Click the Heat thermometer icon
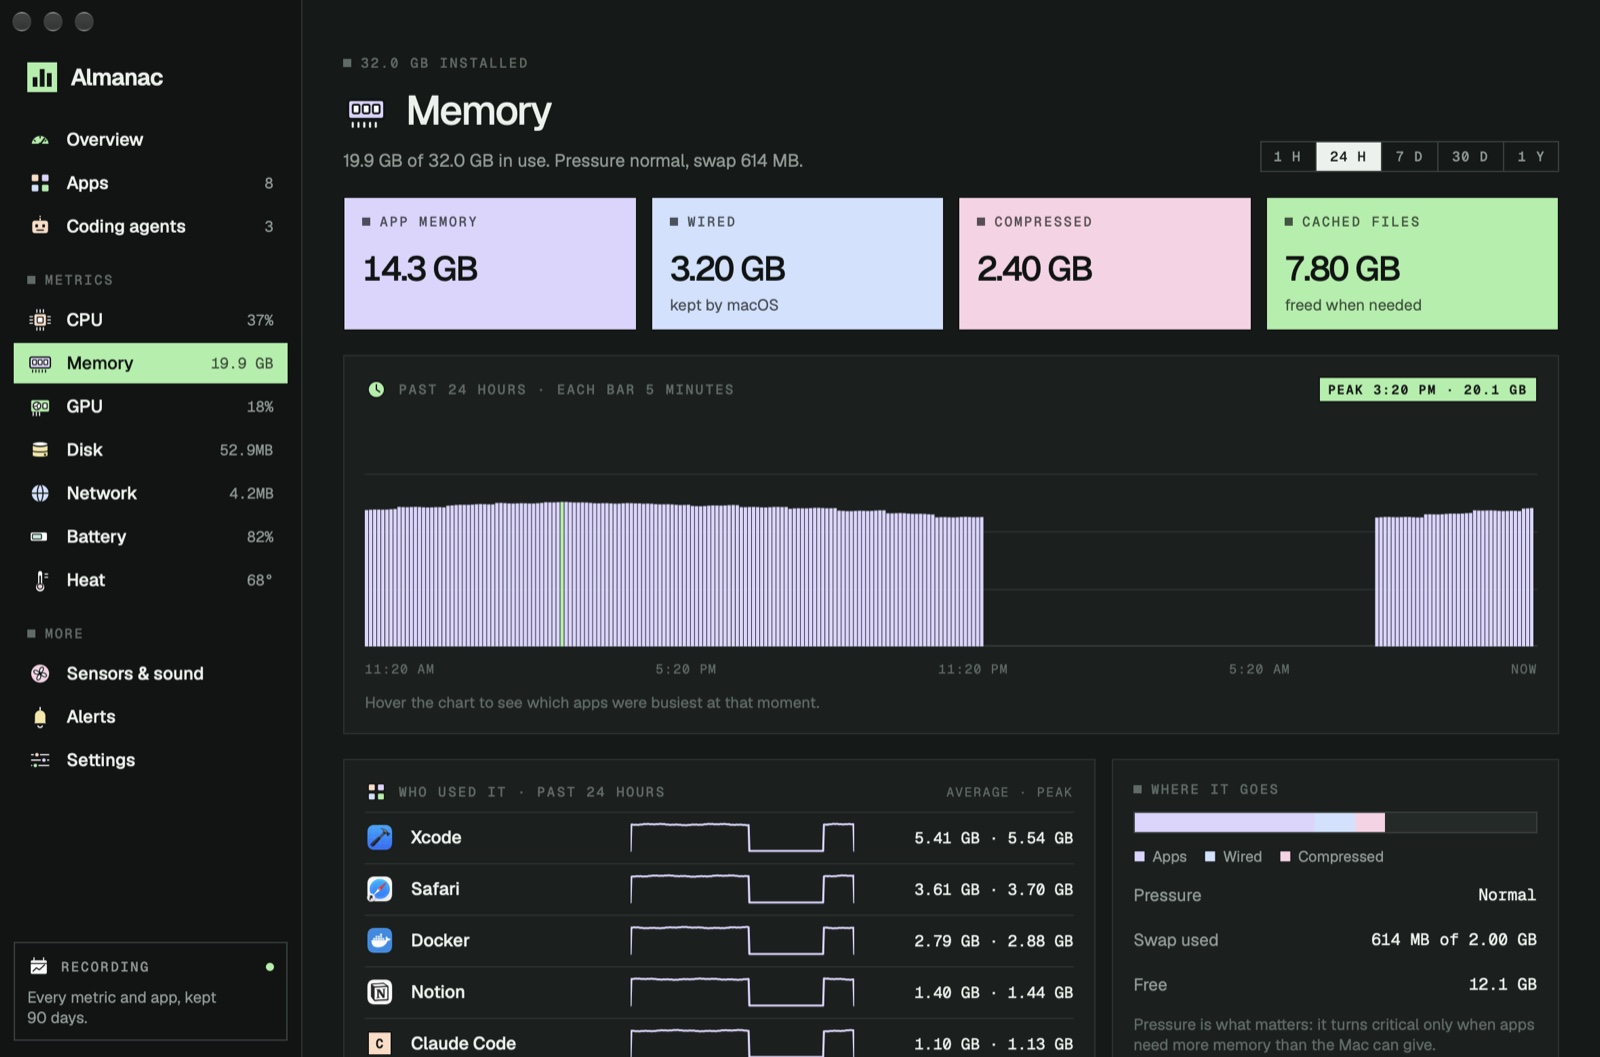This screenshot has height=1057, width=1600. [40, 580]
